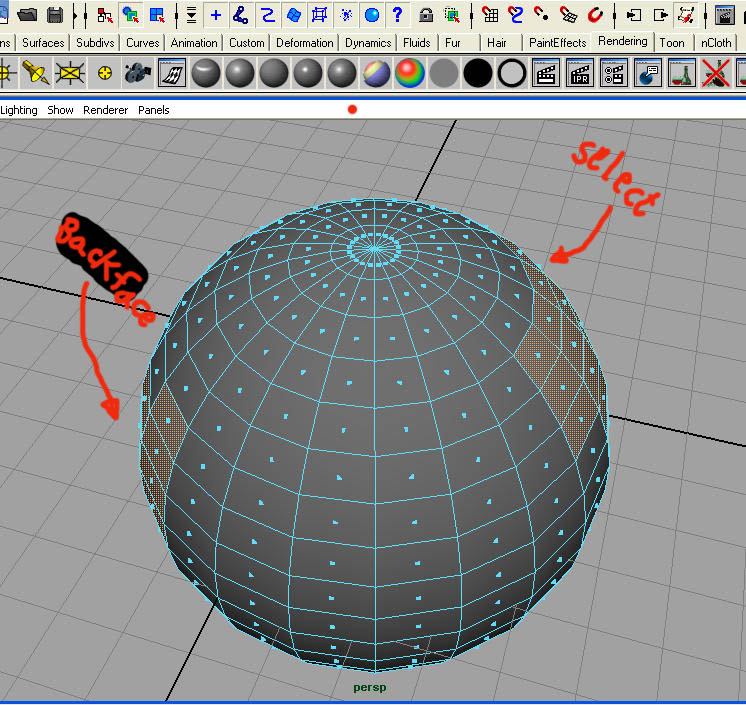Screen dimensions: 746x705
Task: Enable select by hierarchy mode
Action: pyautogui.click(x=105, y=15)
